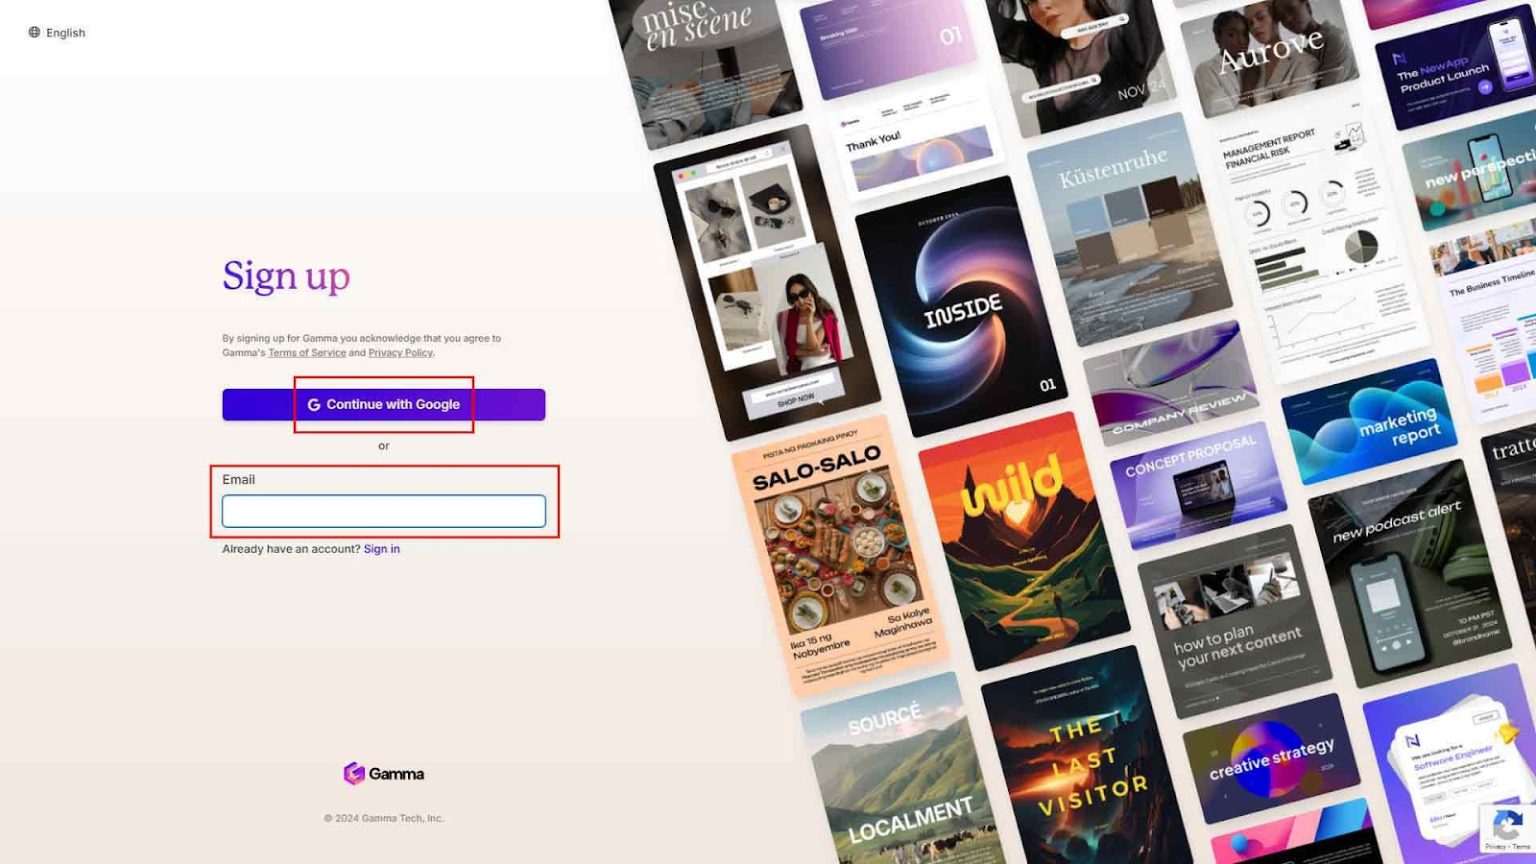
Task: Select the creative strategy thumbnail
Action: coord(1272,758)
